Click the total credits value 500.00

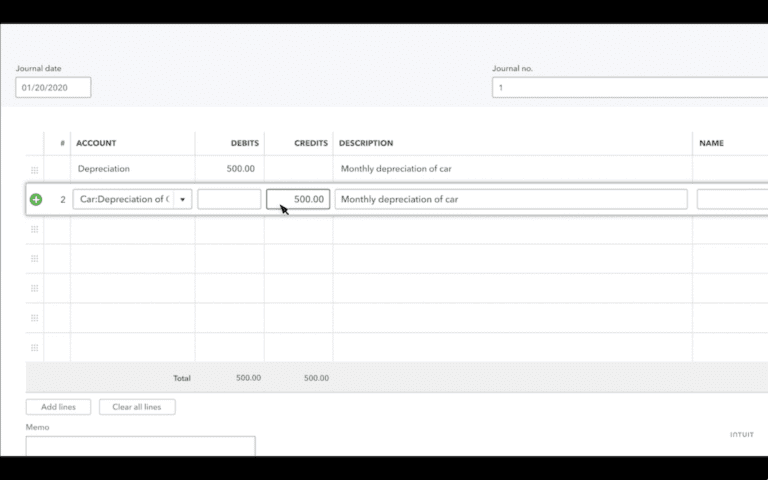tap(316, 378)
